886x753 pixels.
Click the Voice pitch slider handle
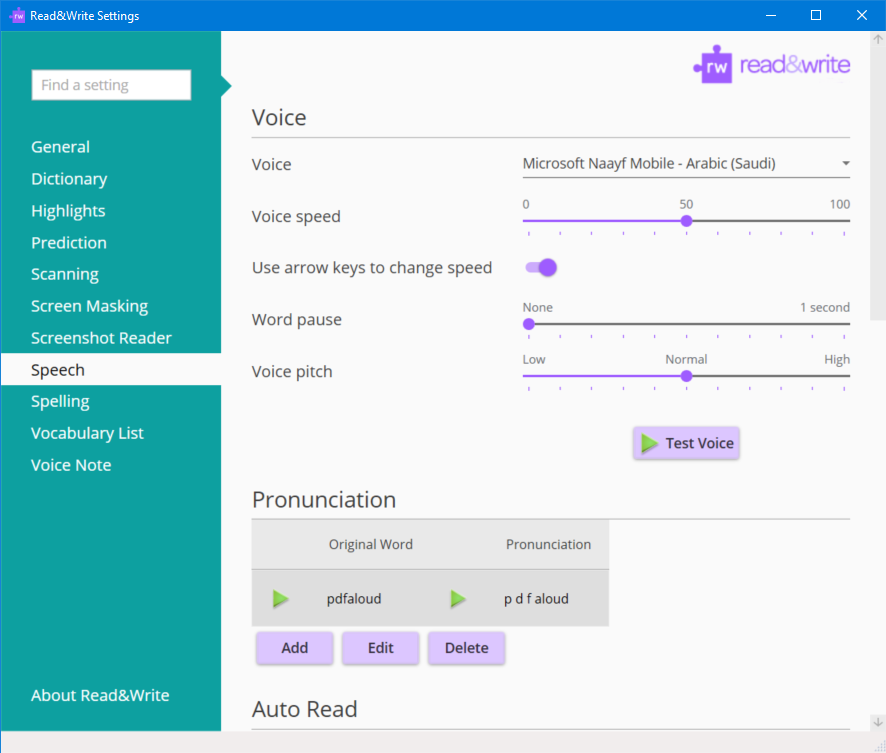click(x=686, y=376)
